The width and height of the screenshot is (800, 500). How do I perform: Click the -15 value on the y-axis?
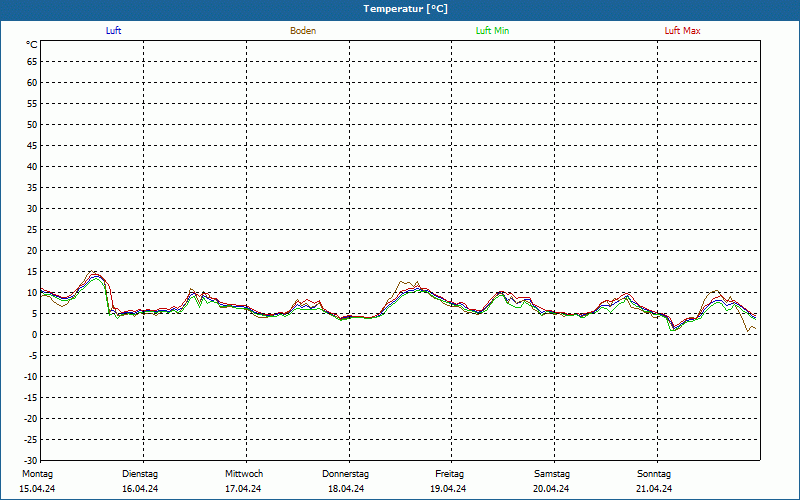coord(31,397)
